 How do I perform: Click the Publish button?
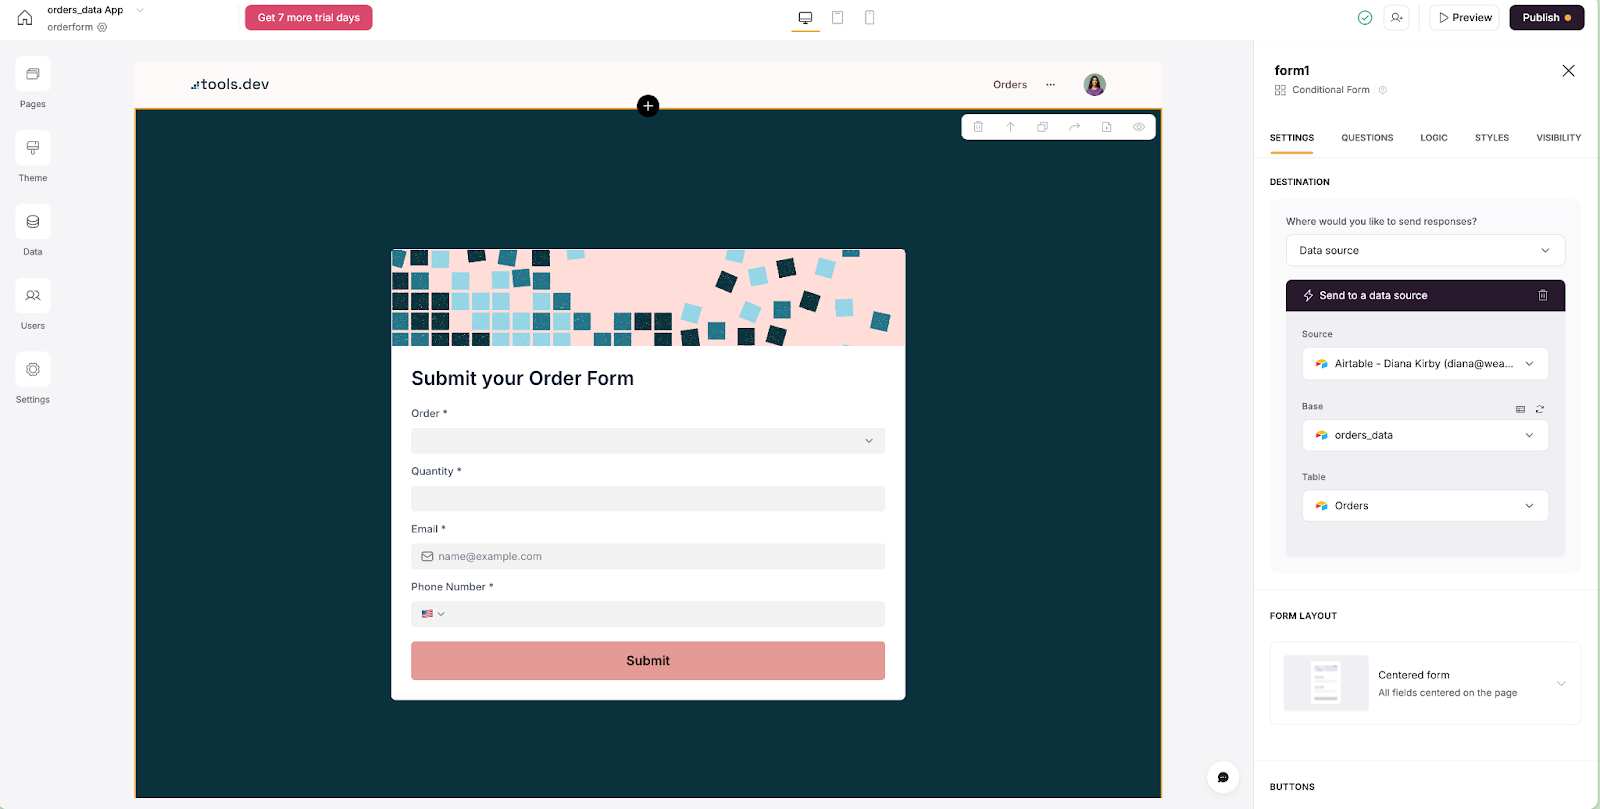click(x=1547, y=18)
